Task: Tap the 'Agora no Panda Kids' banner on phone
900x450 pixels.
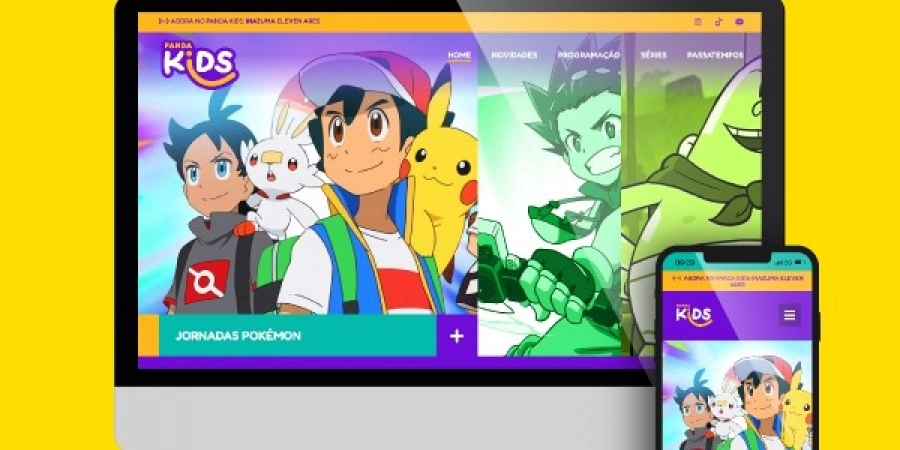Action: [738, 281]
